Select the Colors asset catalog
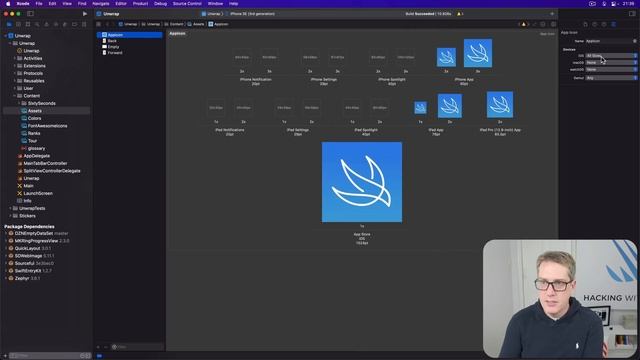This screenshot has height=360, width=640. [34, 118]
